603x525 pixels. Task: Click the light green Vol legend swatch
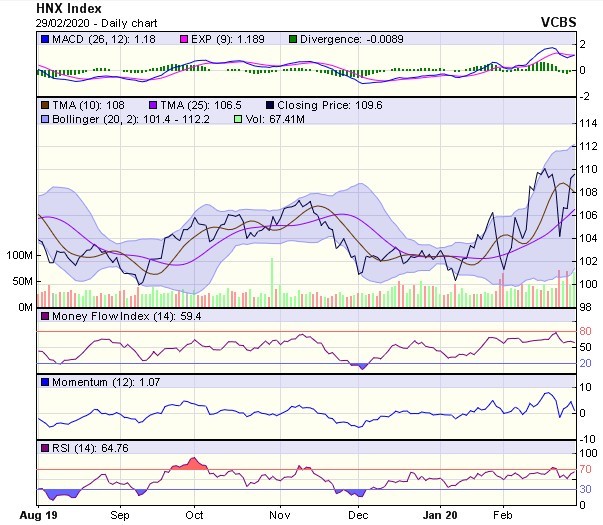point(236,119)
